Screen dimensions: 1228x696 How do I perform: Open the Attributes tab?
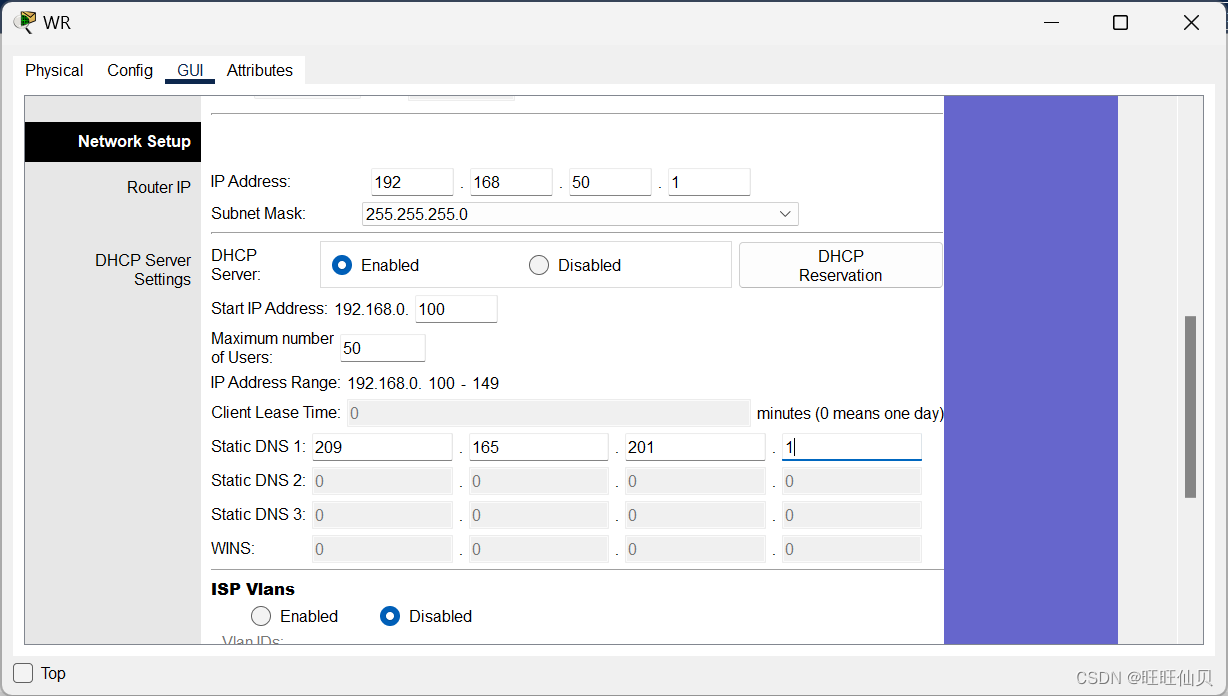(260, 70)
